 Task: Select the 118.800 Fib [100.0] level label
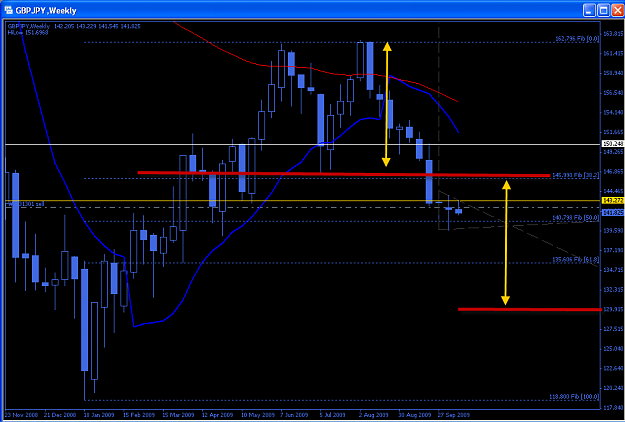[x=576, y=396]
